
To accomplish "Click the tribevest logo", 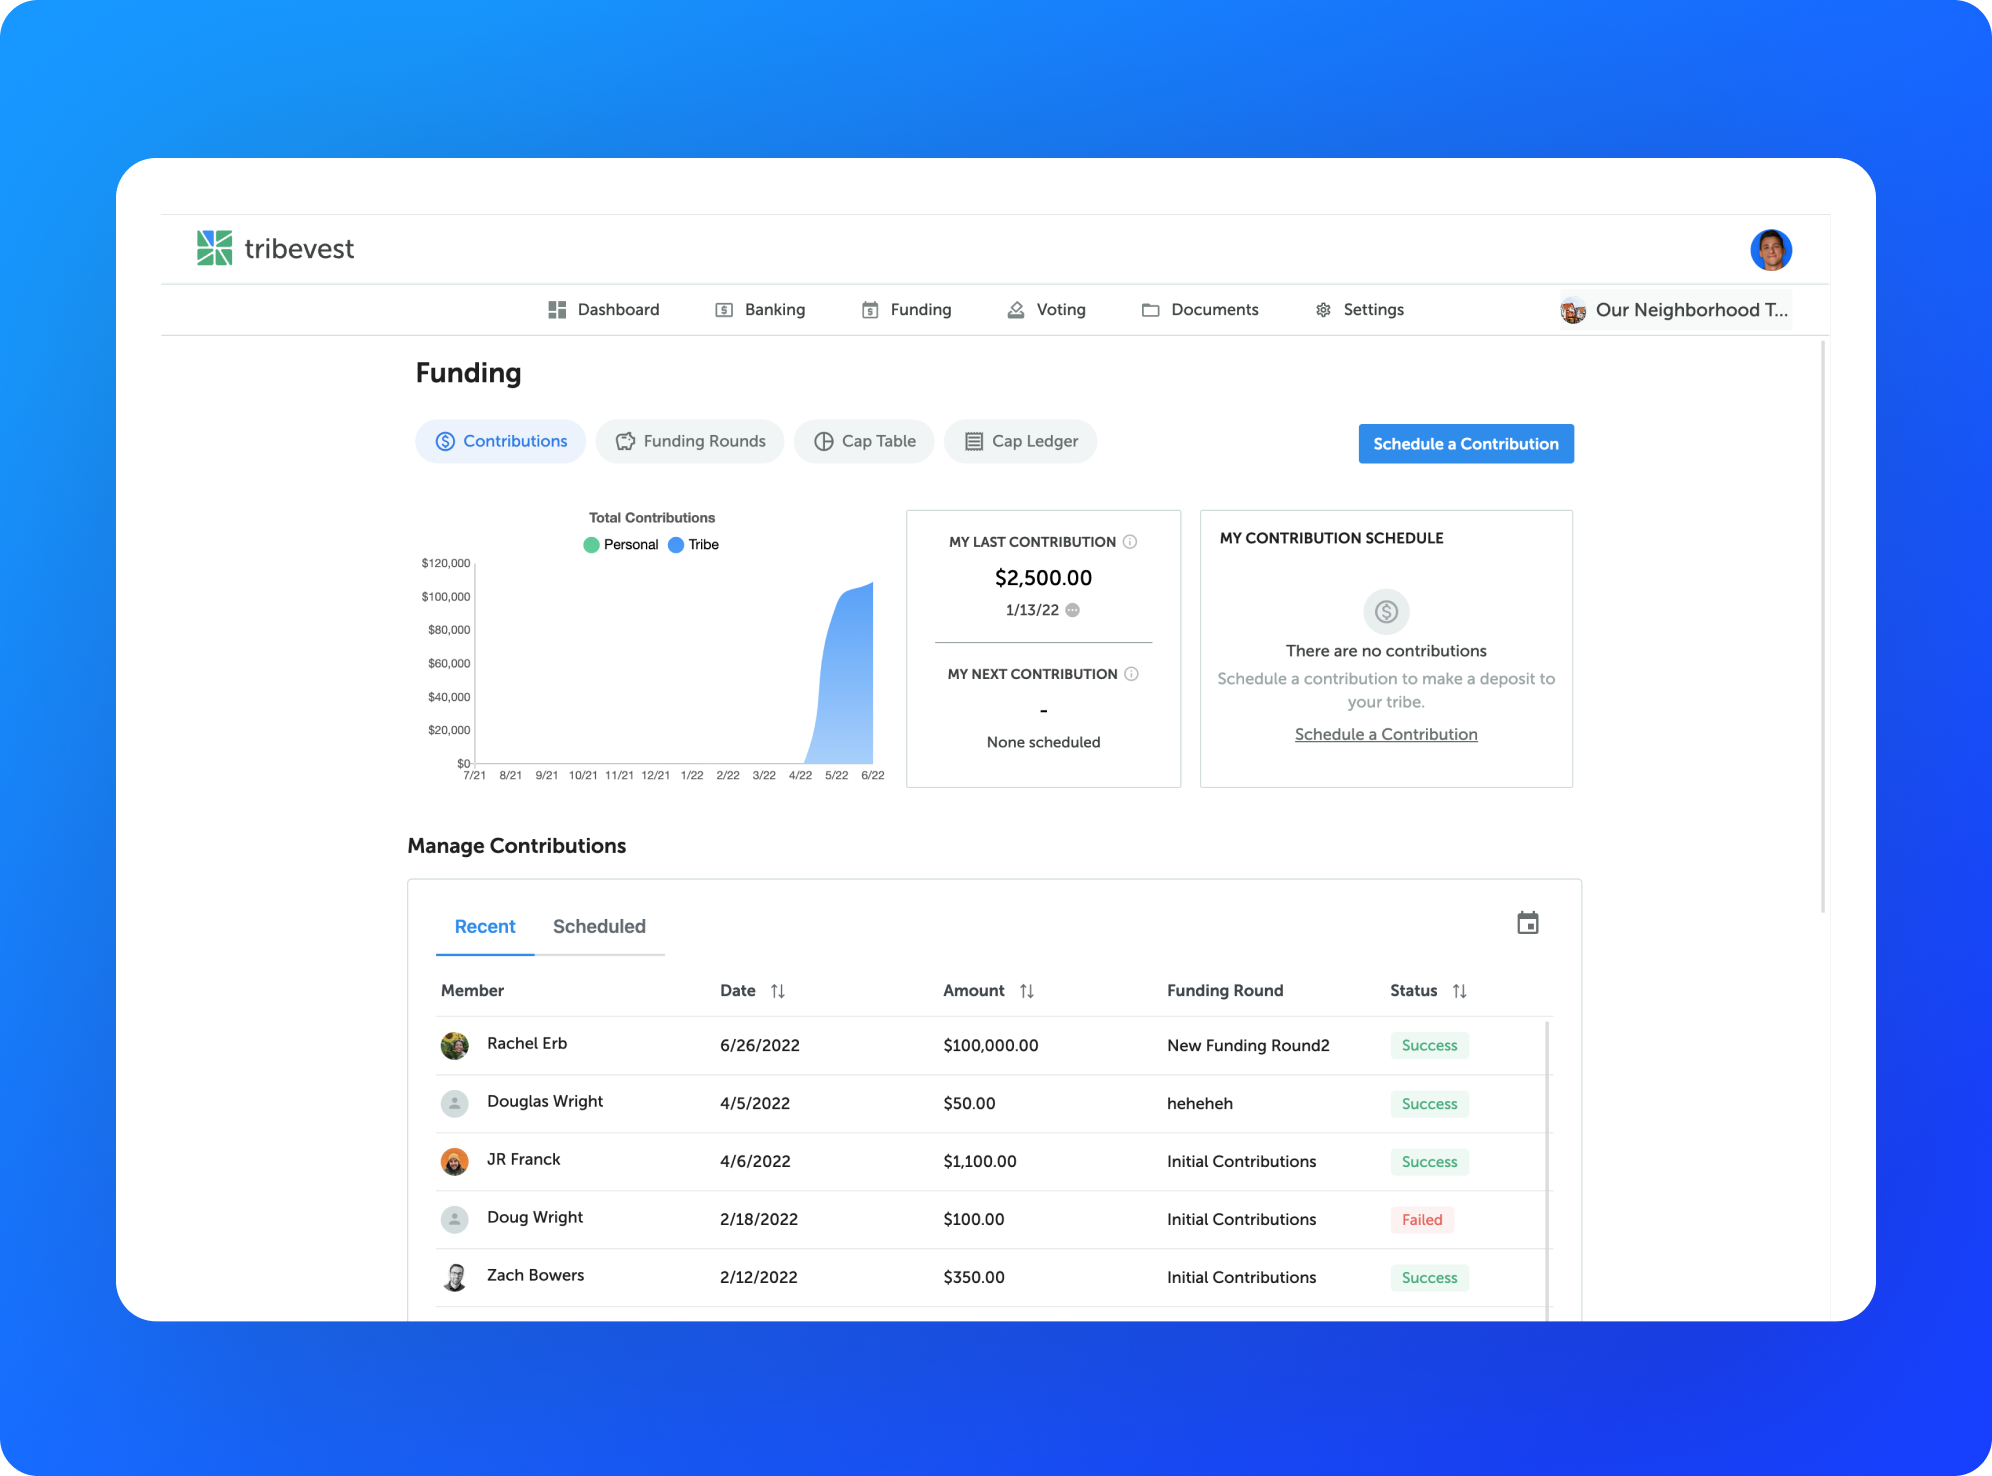I will (x=275, y=248).
